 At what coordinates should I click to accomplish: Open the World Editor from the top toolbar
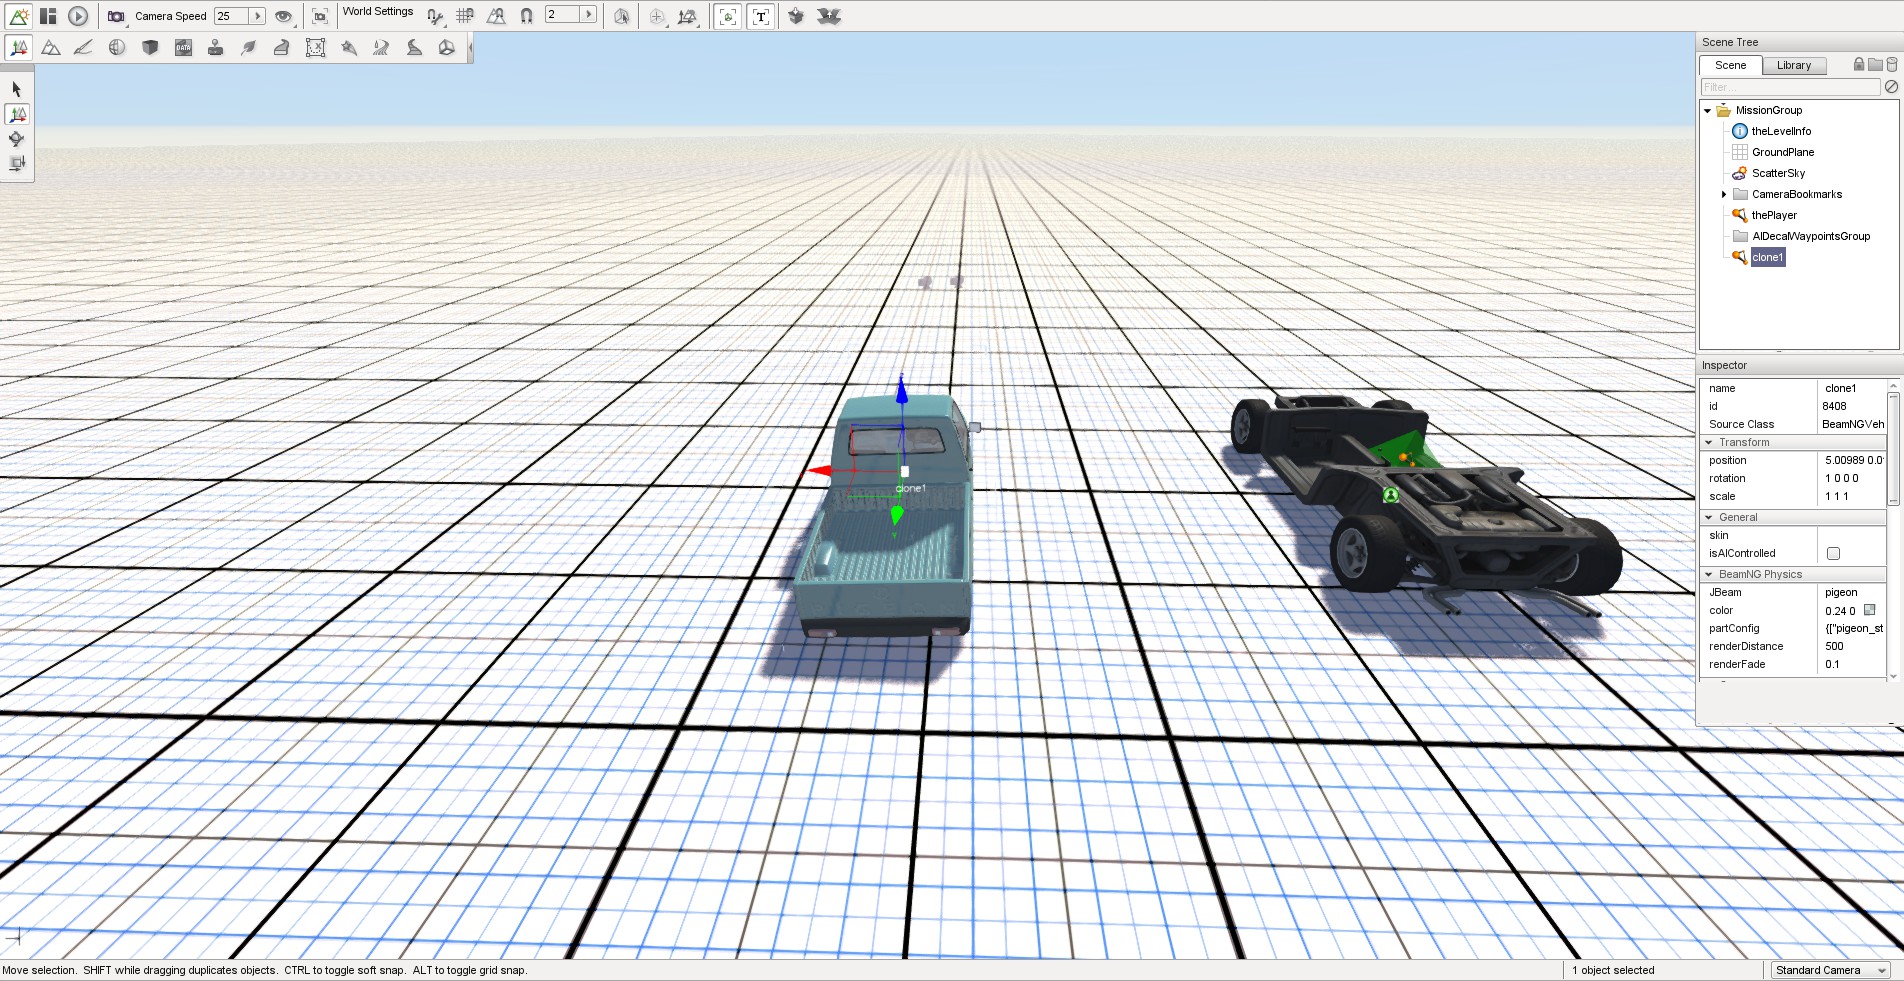pyautogui.click(x=19, y=16)
